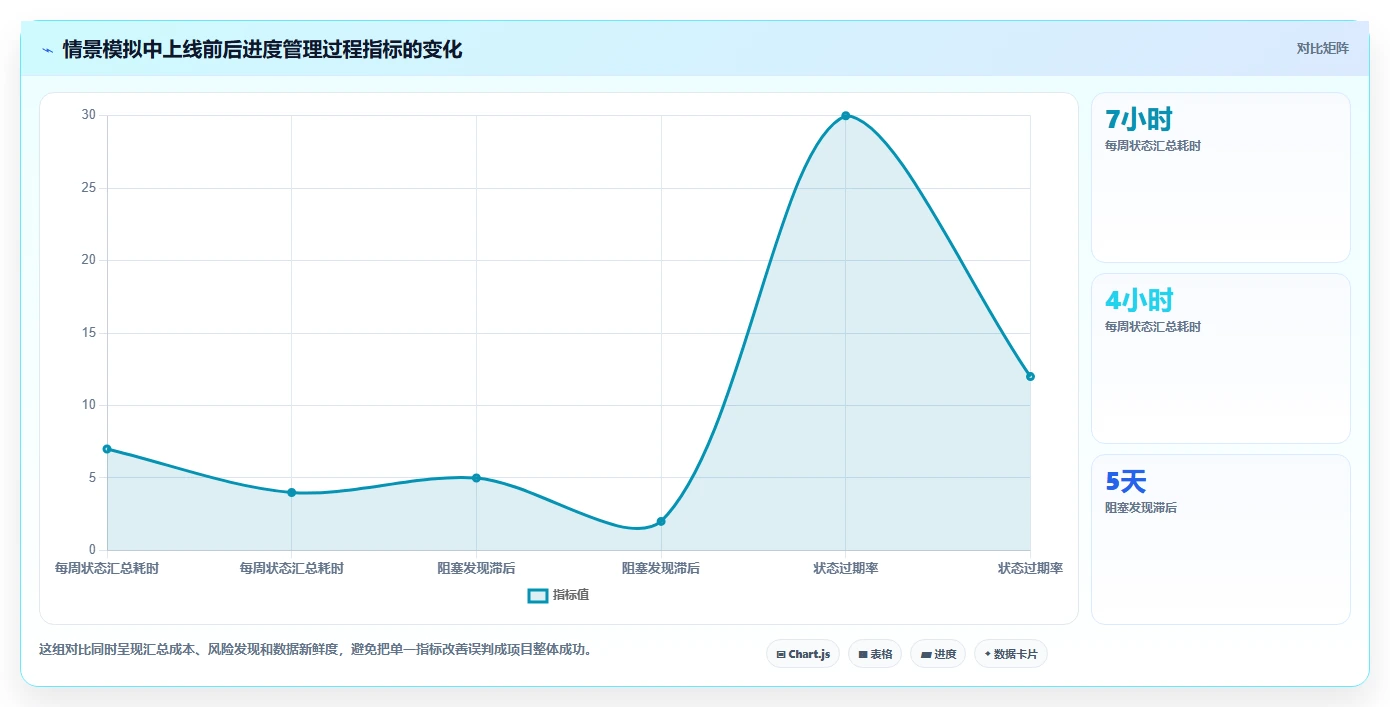Click the 进度 badge icon
The height and width of the screenshot is (707, 1390).
click(x=926, y=655)
